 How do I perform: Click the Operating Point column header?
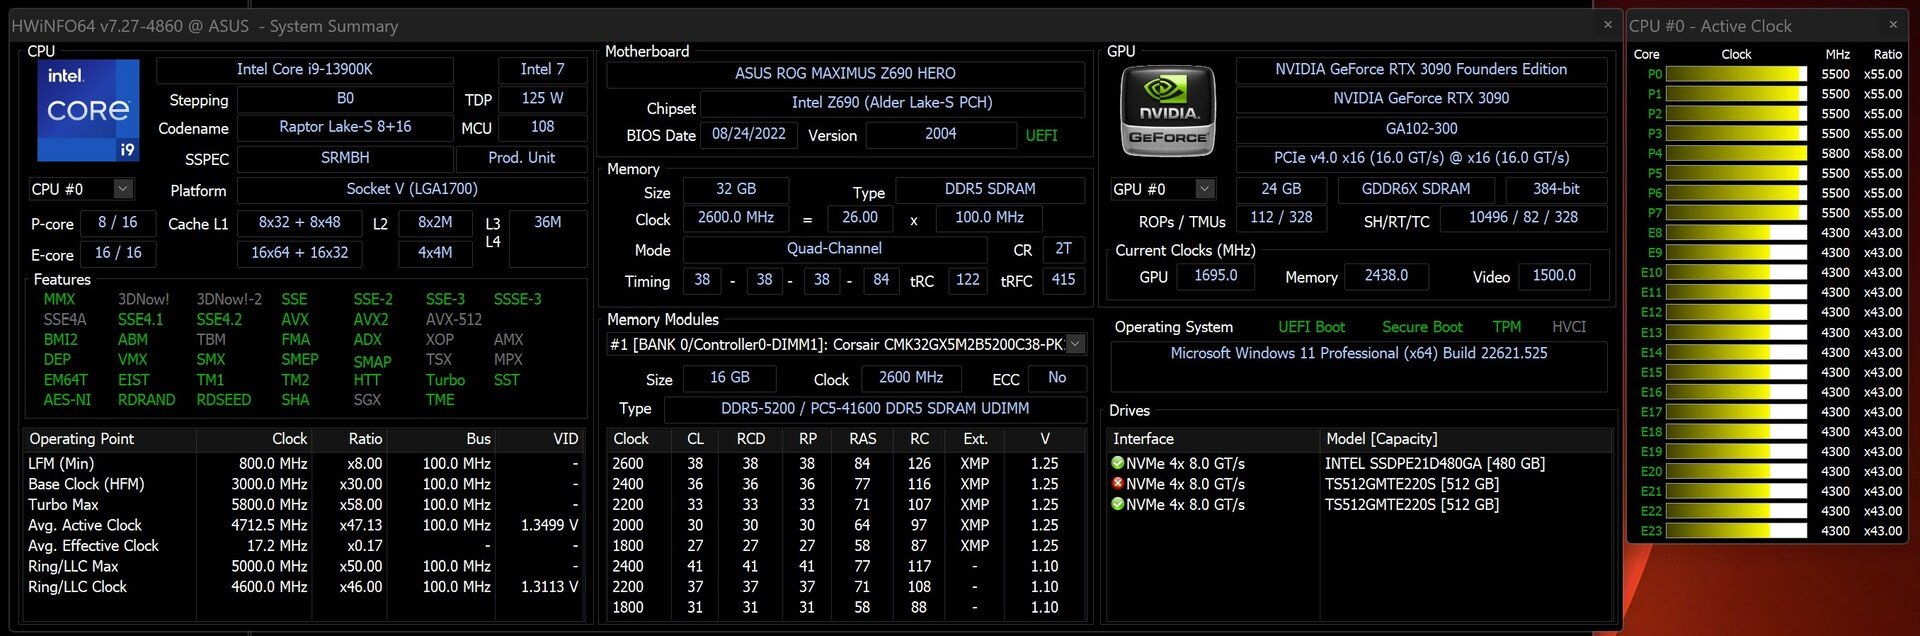tap(110, 439)
